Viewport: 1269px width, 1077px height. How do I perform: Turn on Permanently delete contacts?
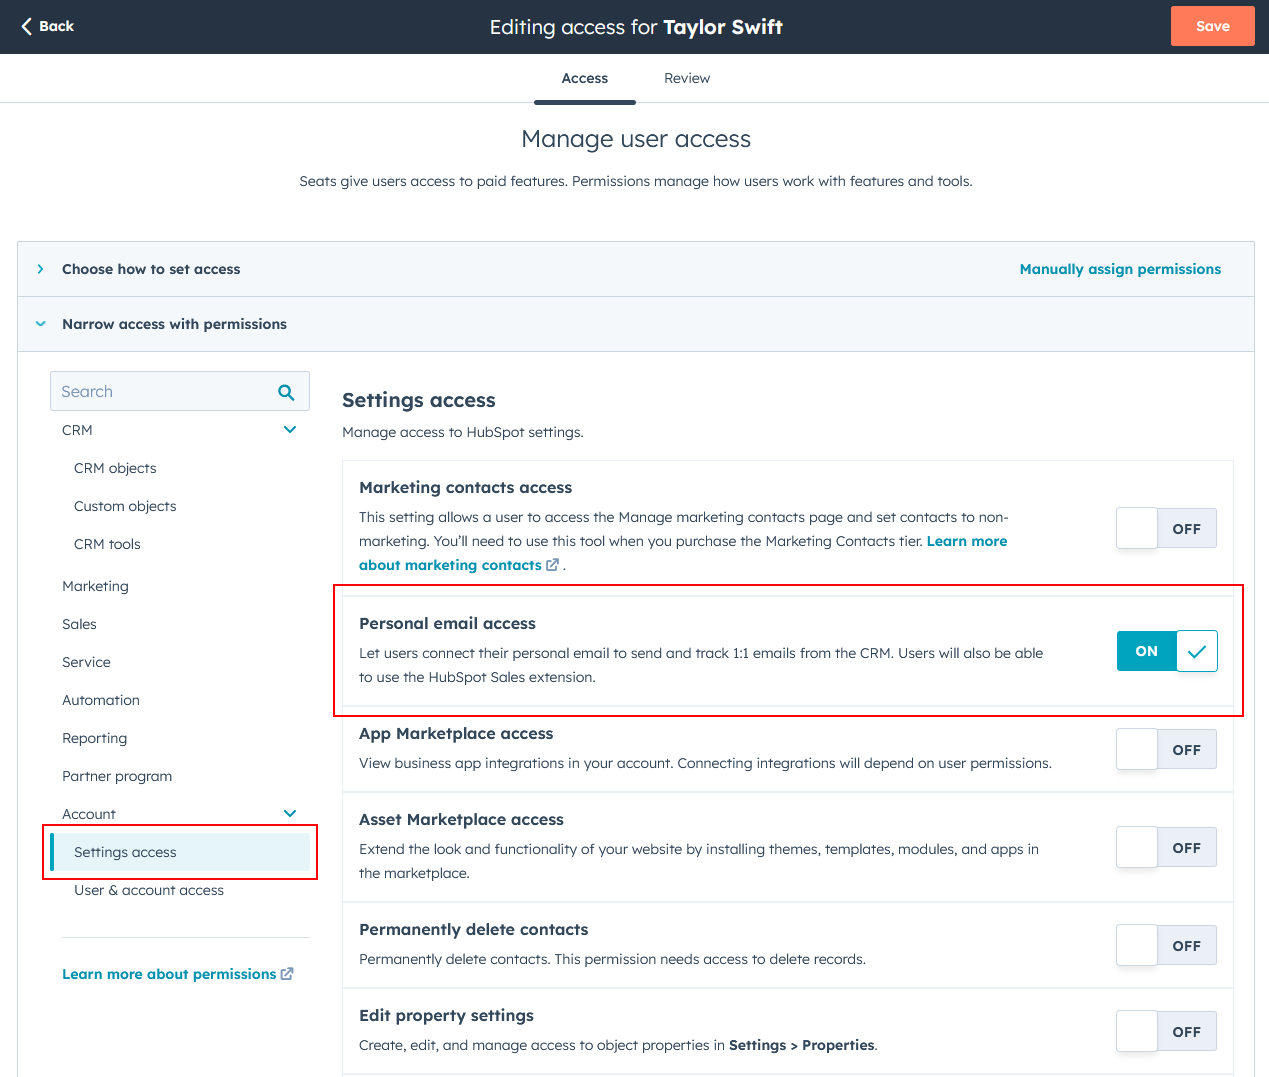point(1166,945)
